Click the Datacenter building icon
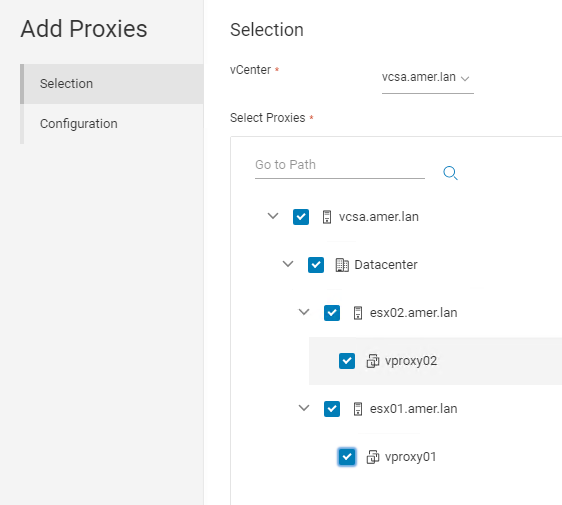The image size is (562, 505). click(x=342, y=265)
